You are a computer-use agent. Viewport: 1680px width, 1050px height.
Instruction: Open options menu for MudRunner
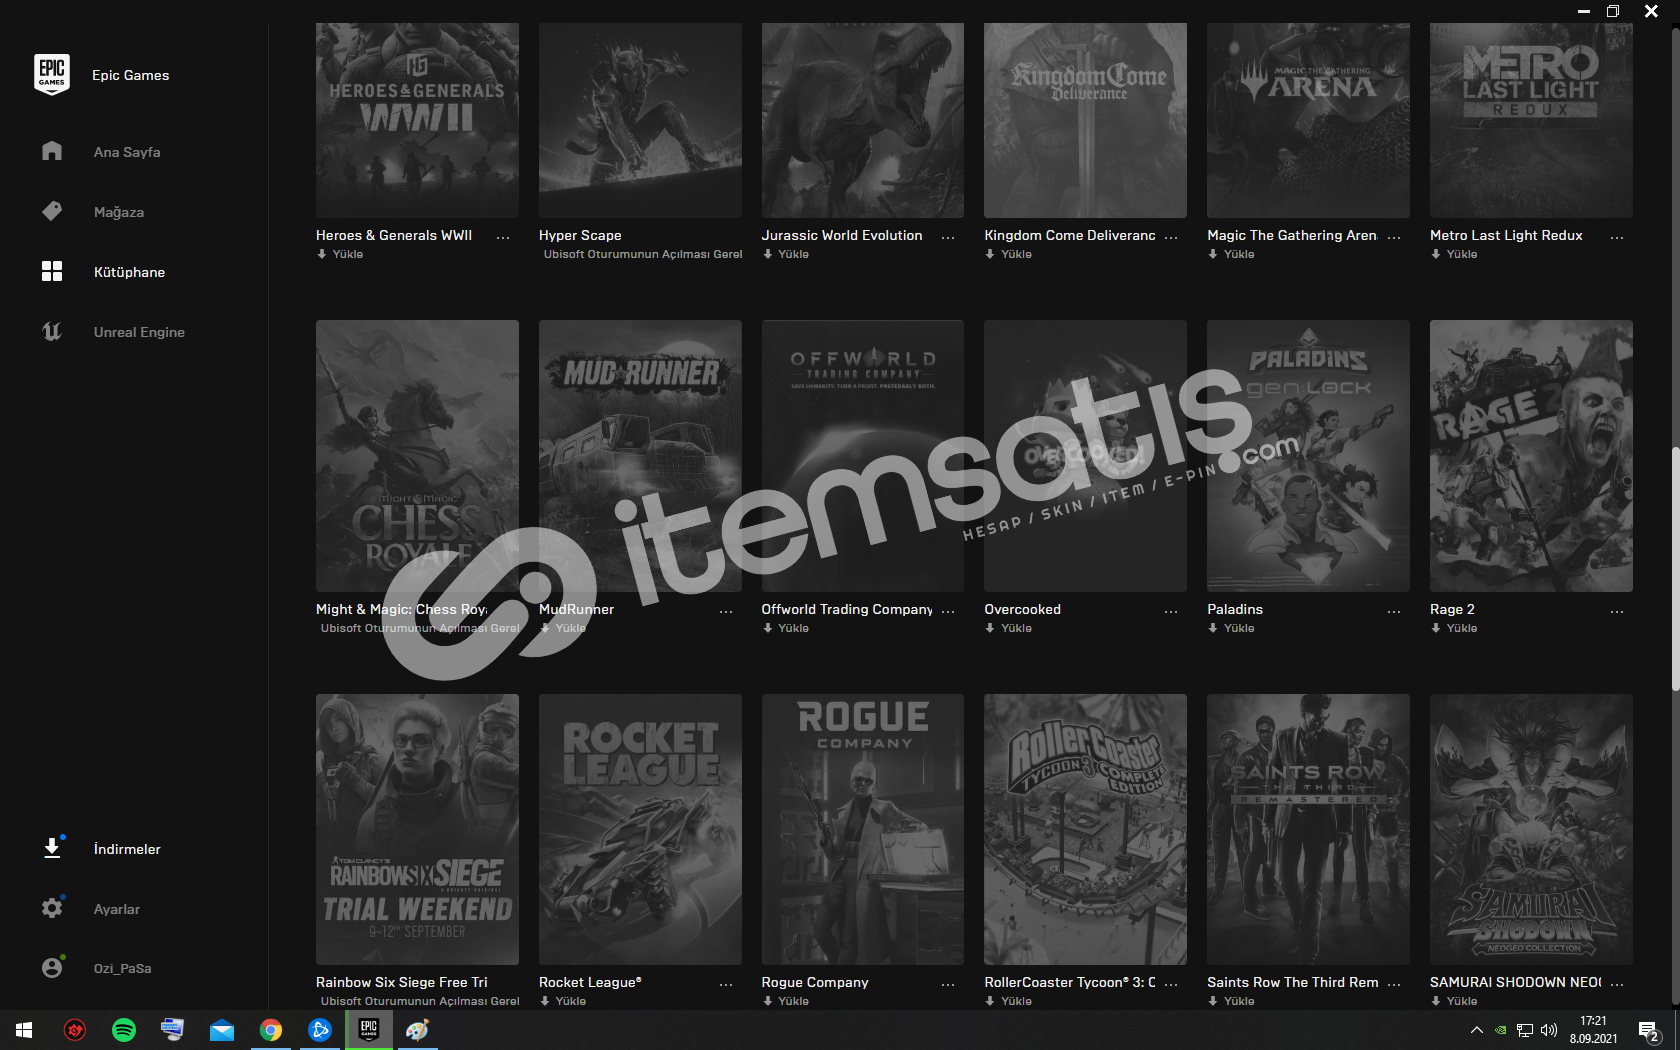(726, 611)
